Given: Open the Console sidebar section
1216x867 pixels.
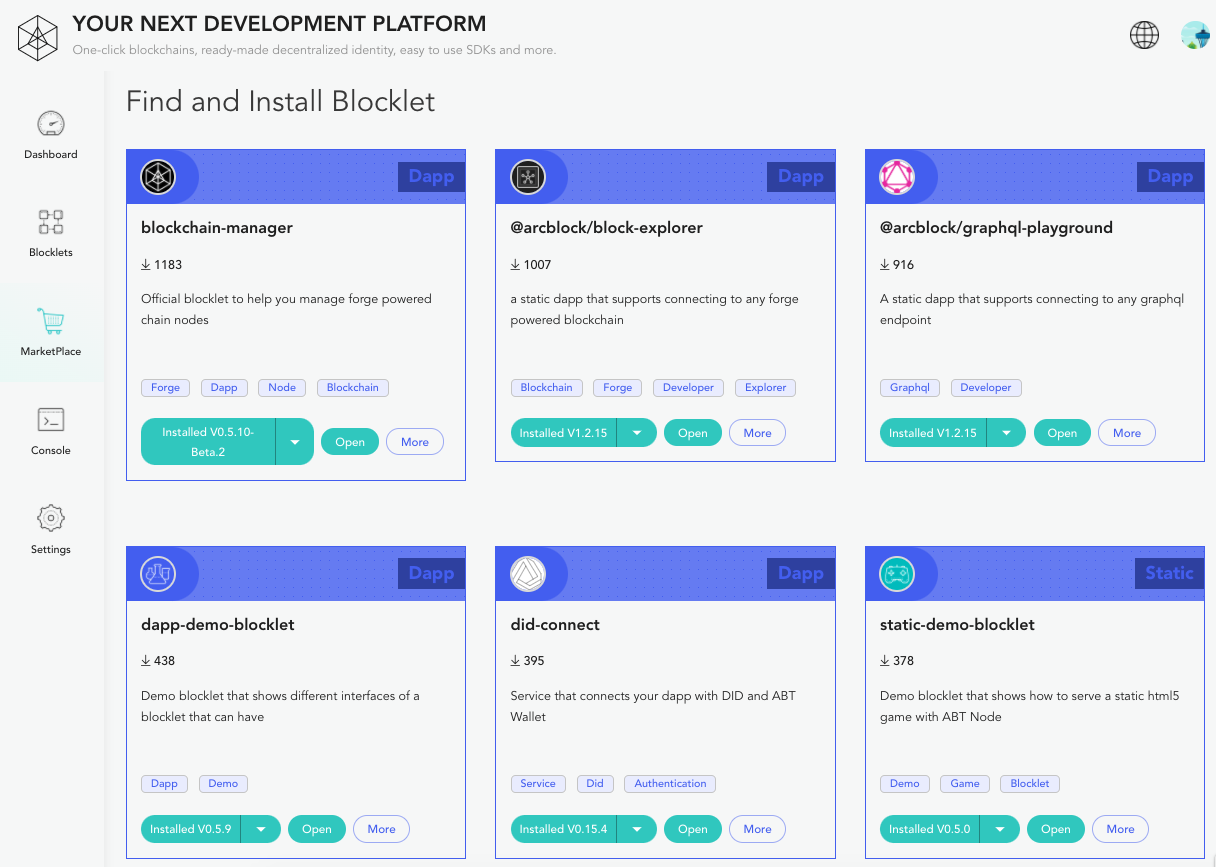Looking at the screenshot, I should point(51,431).
